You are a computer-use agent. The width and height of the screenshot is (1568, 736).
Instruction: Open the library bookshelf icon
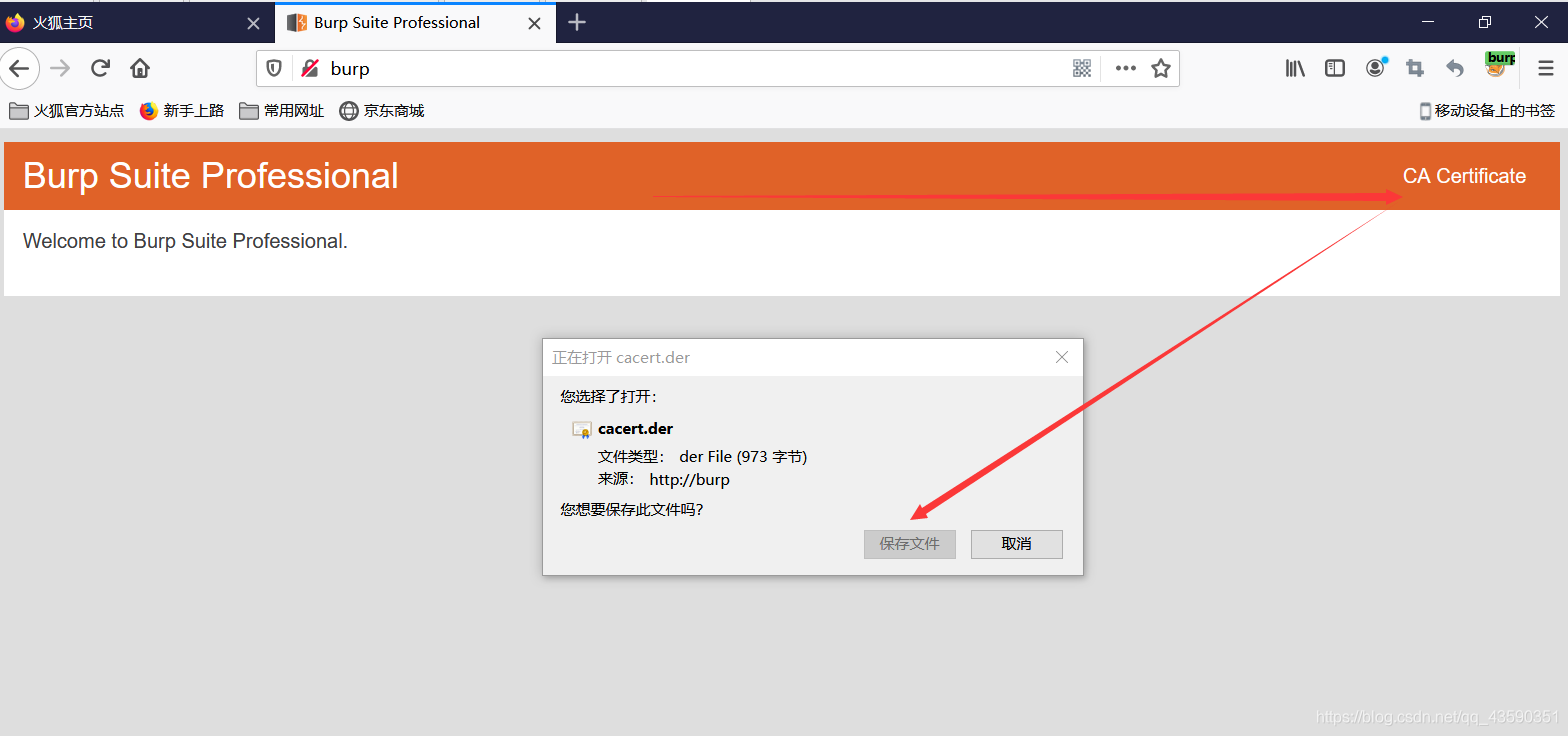[x=1295, y=68]
